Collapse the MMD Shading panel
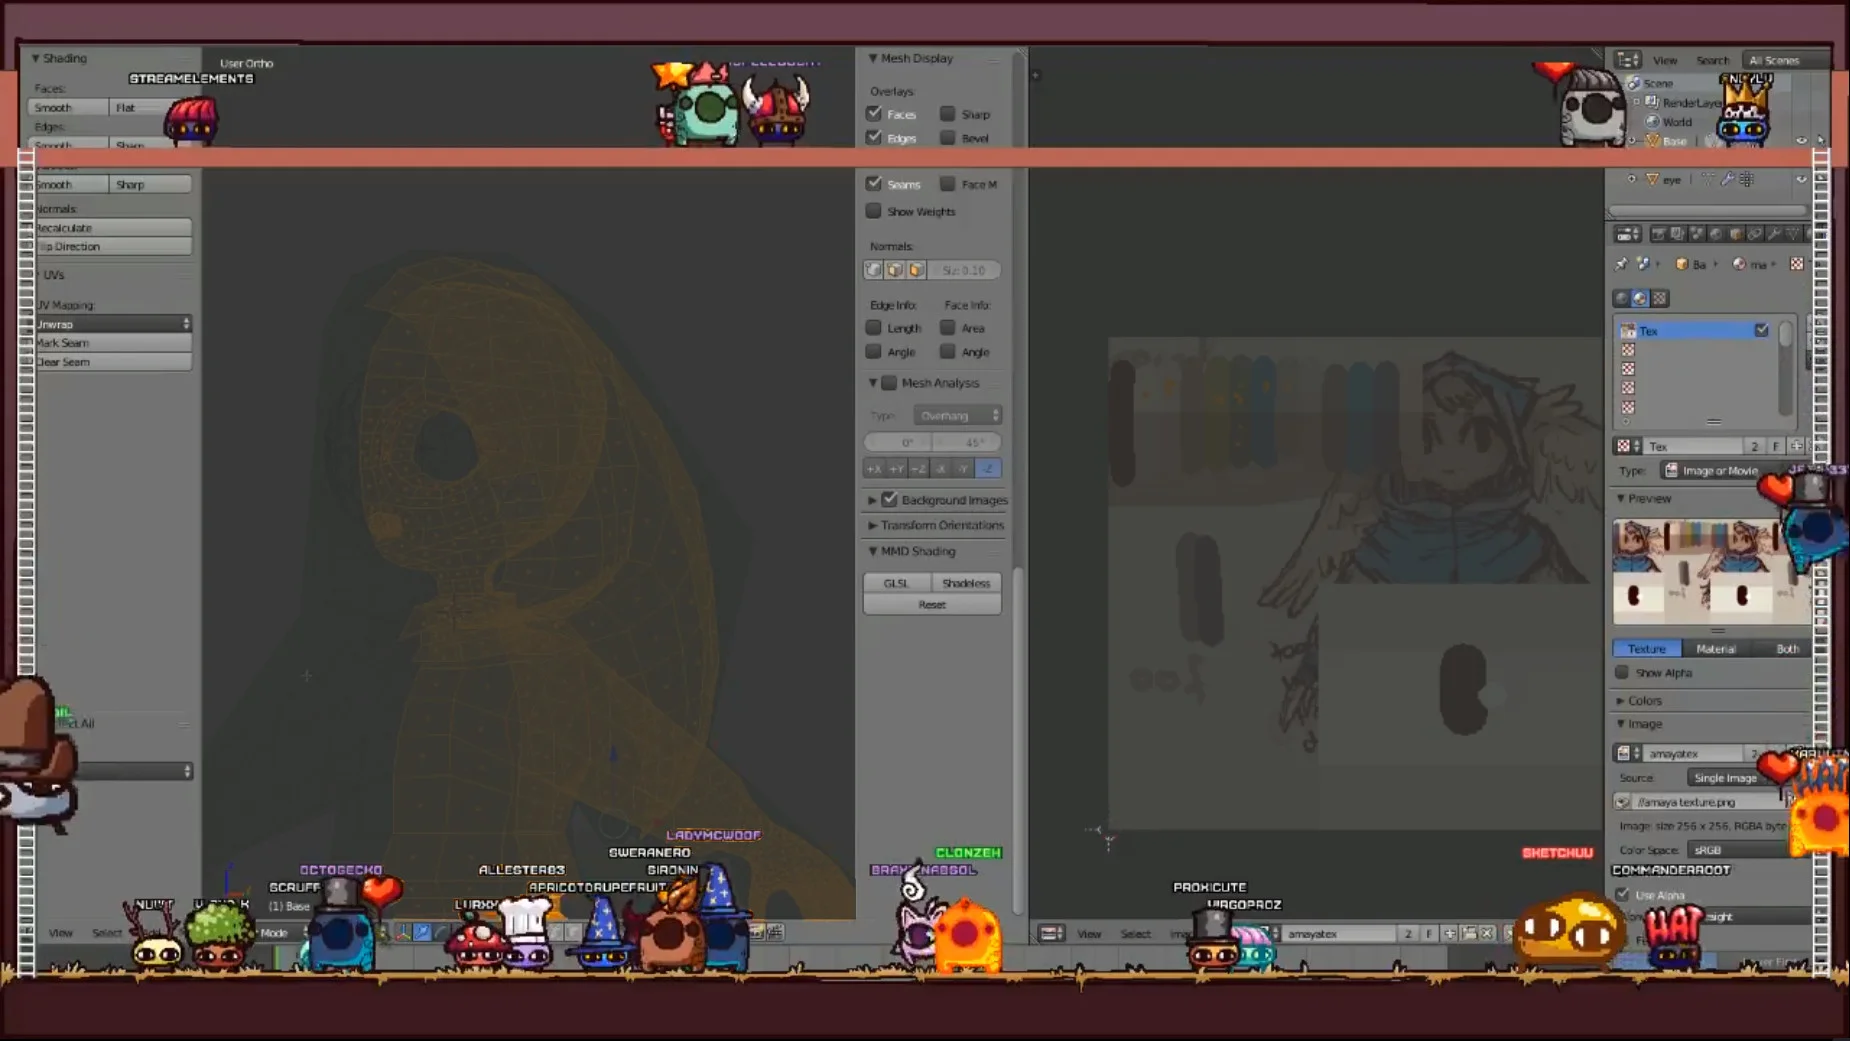This screenshot has width=1850, height=1041. point(873,551)
